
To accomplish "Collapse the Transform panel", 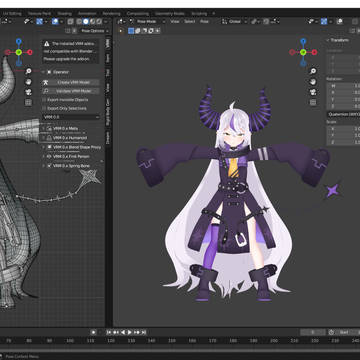I will click(328, 40).
